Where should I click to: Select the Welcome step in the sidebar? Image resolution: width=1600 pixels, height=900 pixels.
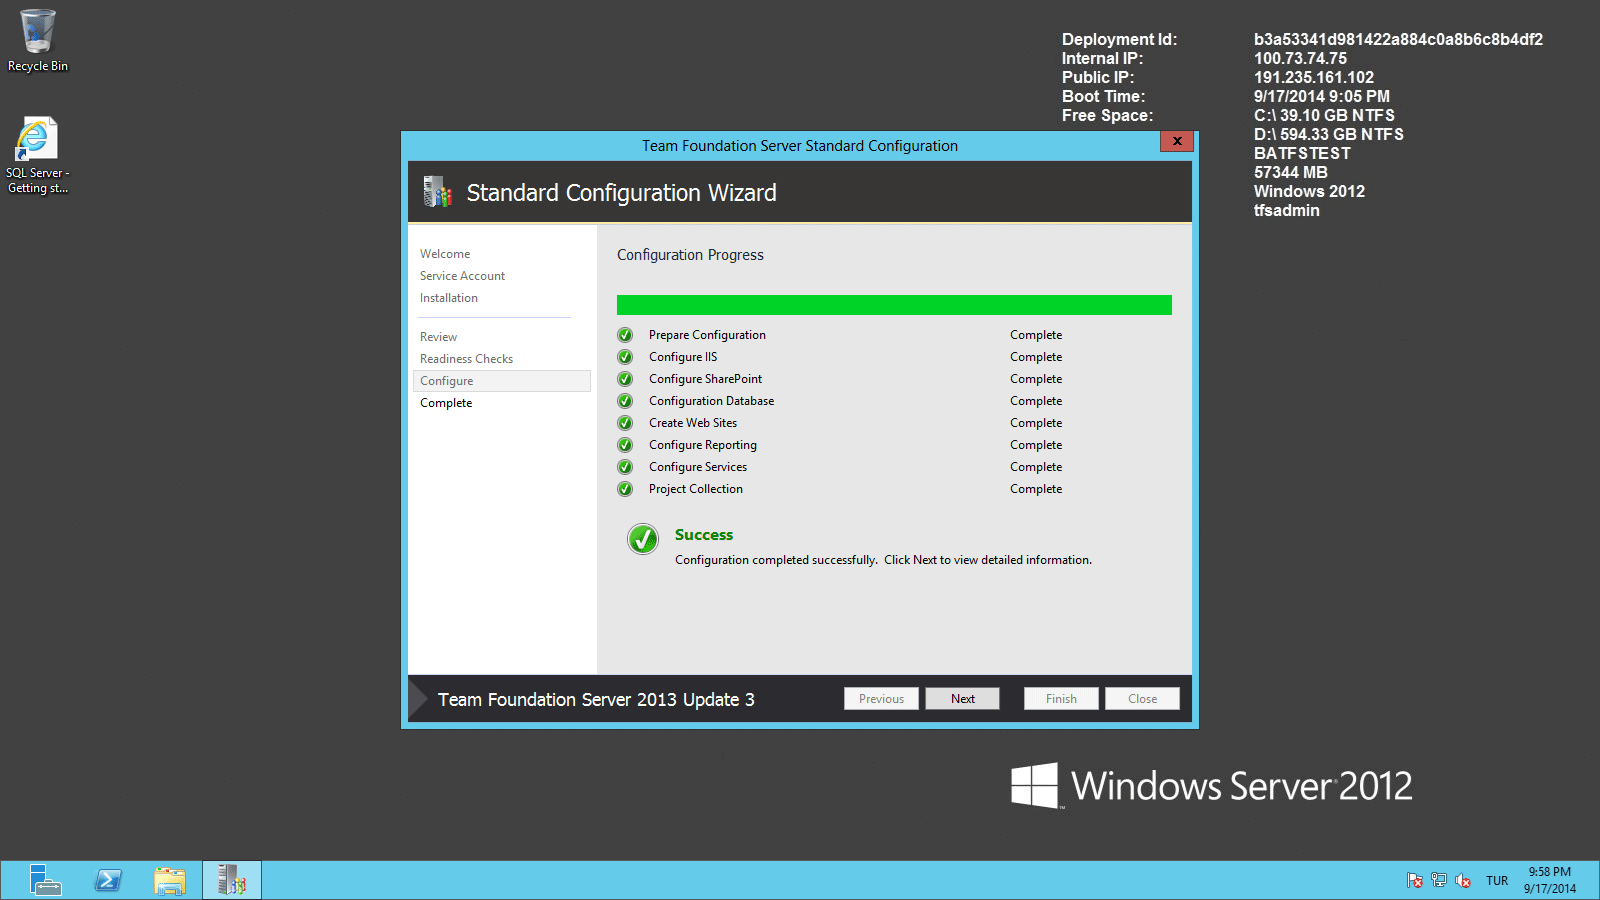pyautogui.click(x=444, y=253)
